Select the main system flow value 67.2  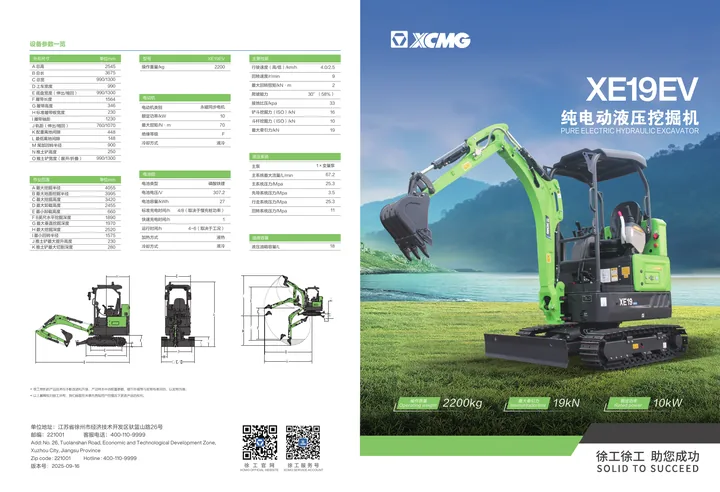pos(330,175)
